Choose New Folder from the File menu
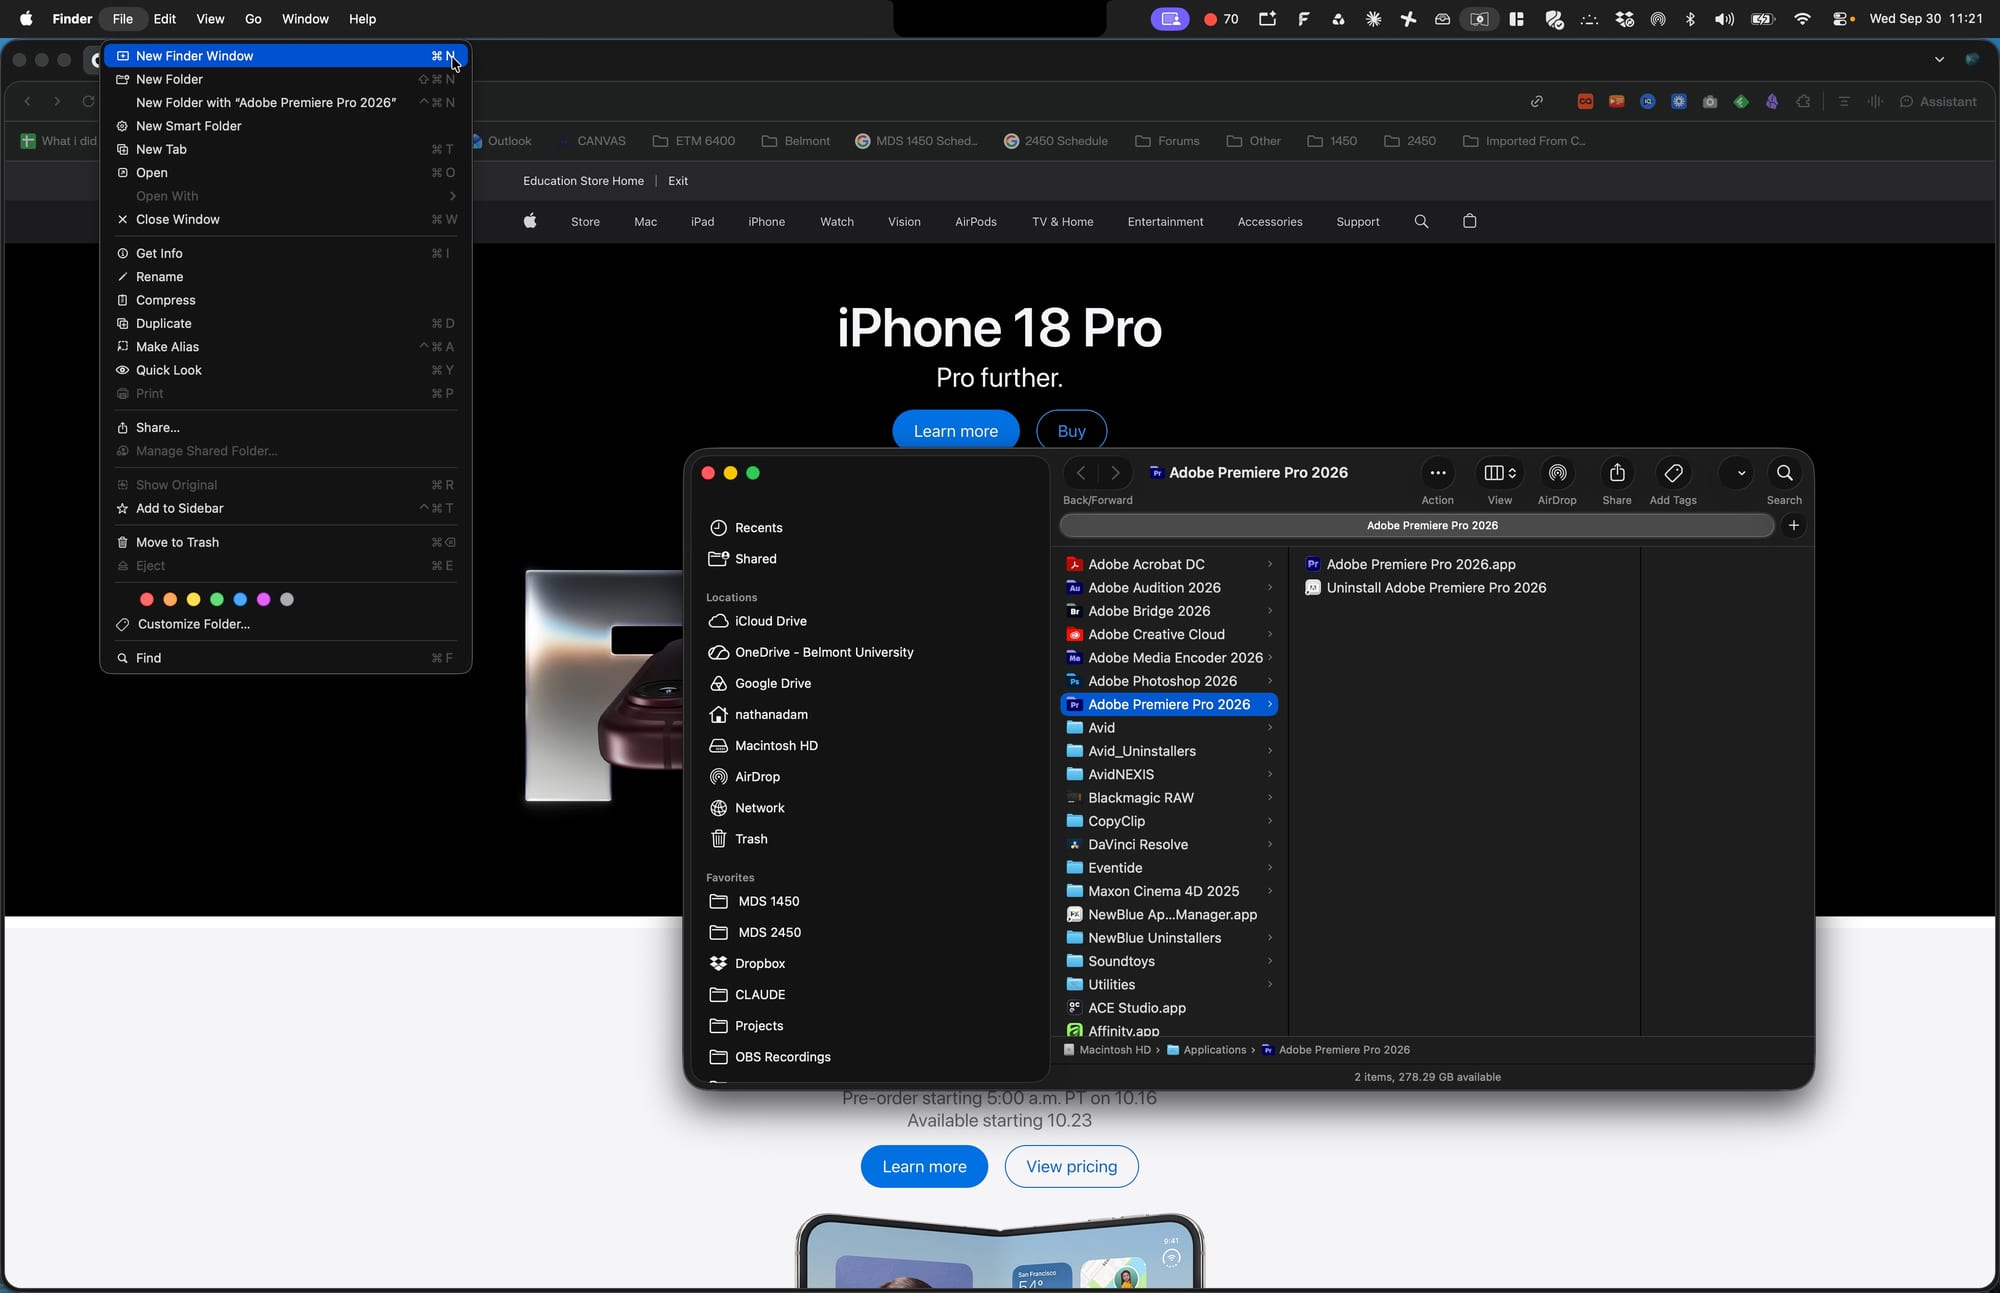The image size is (2000, 1293). pyautogui.click(x=286, y=79)
